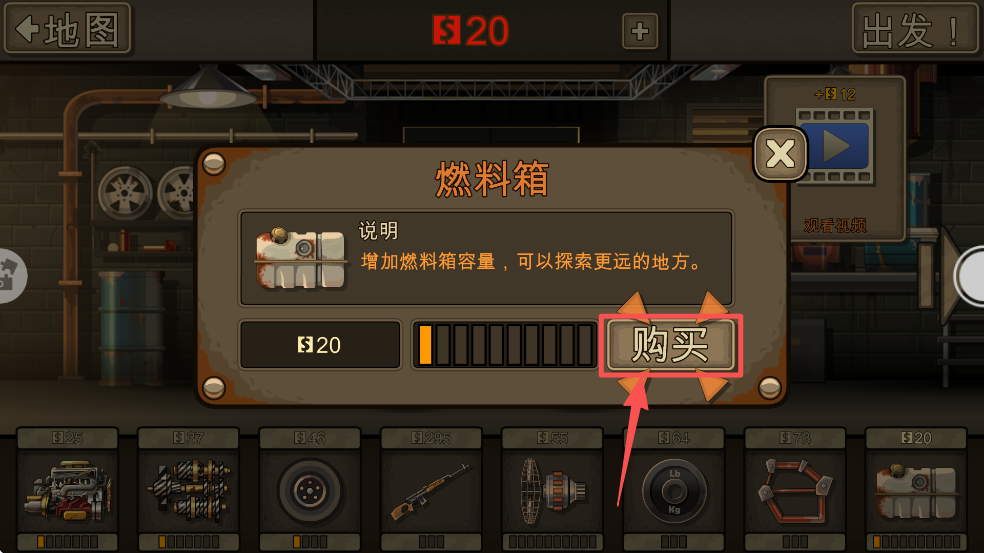Image resolution: width=984 pixels, height=553 pixels.
Task: Select the gearbox upgrade card
Action: [x=188, y=490]
